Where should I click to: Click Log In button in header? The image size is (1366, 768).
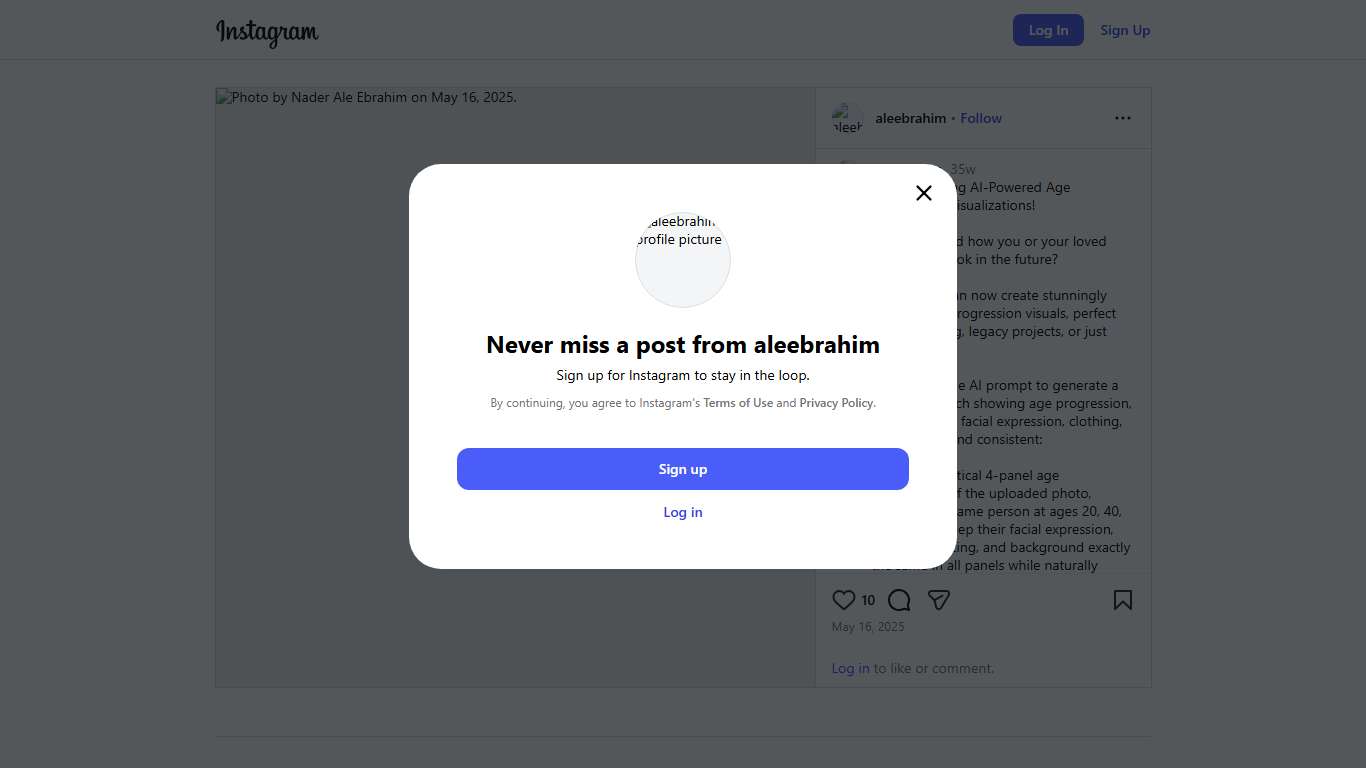(x=1048, y=30)
